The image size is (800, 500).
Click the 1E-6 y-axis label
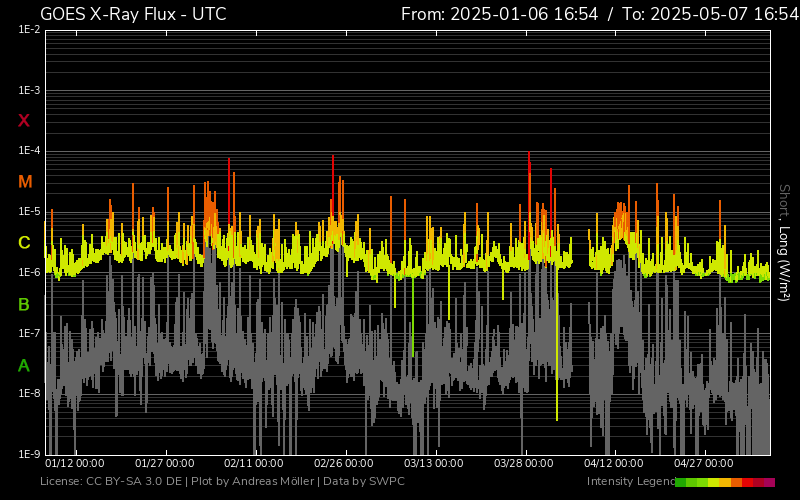[30, 272]
